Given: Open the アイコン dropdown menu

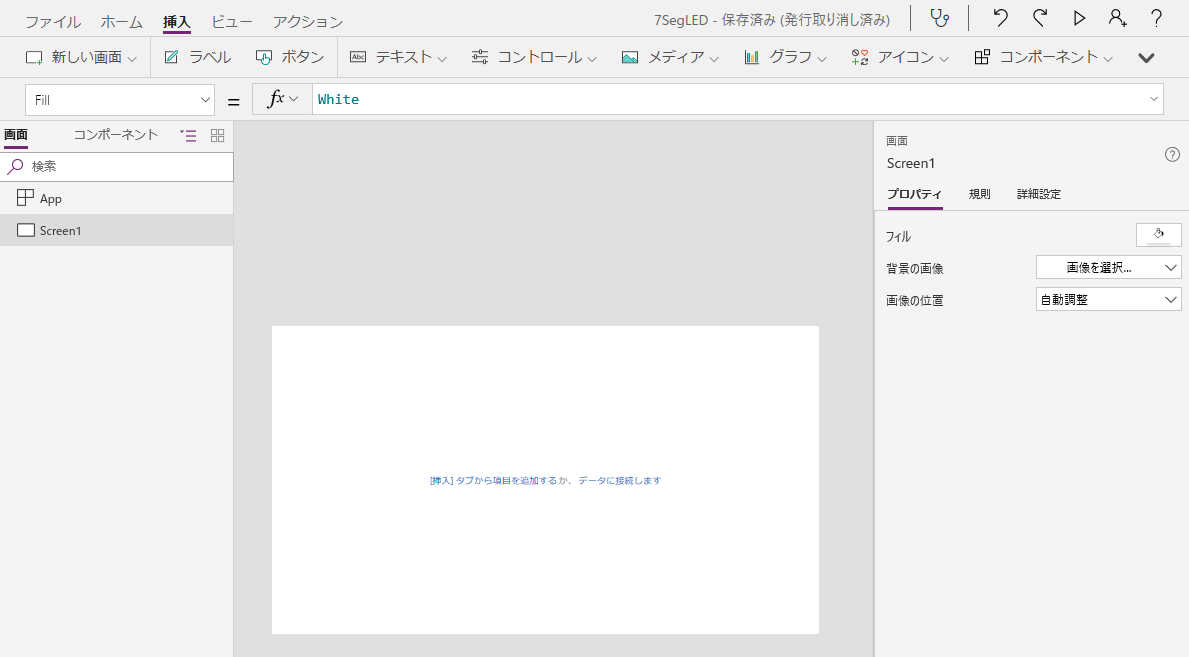Looking at the screenshot, I should [900, 57].
